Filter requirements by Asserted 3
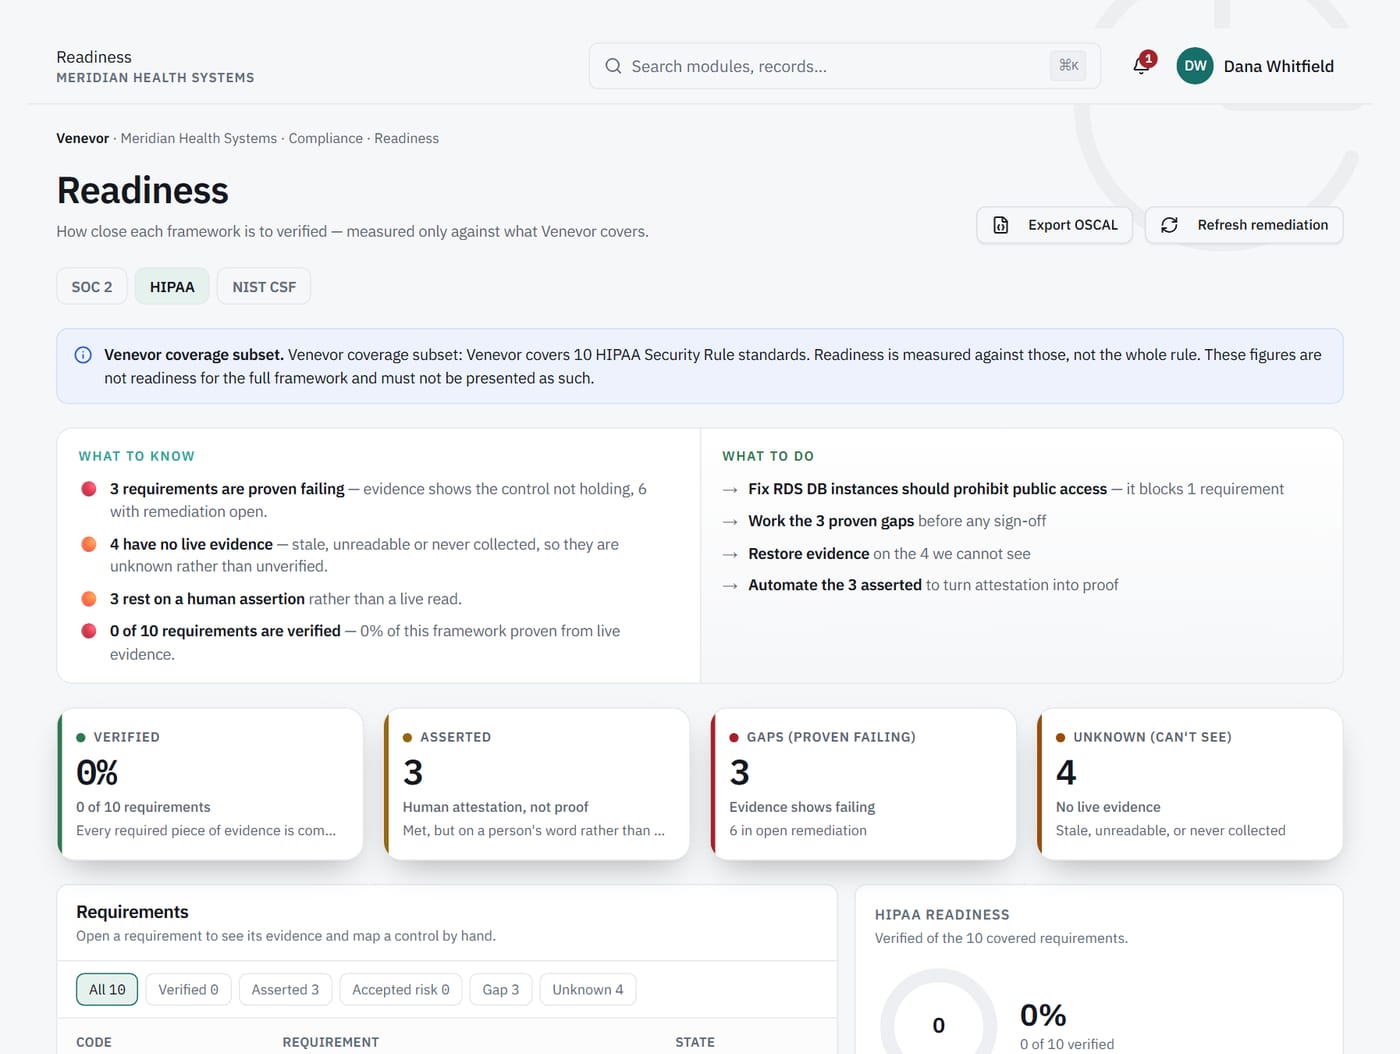 tap(285, 990)
